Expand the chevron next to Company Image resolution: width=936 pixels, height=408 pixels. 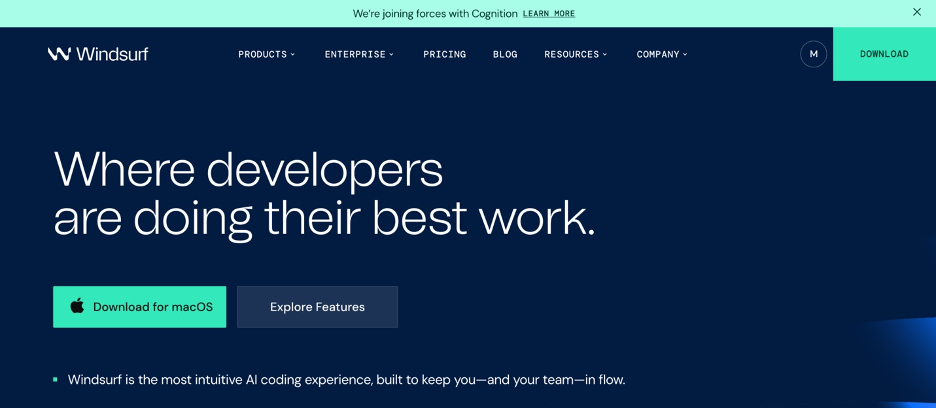(x=685, y=55)
